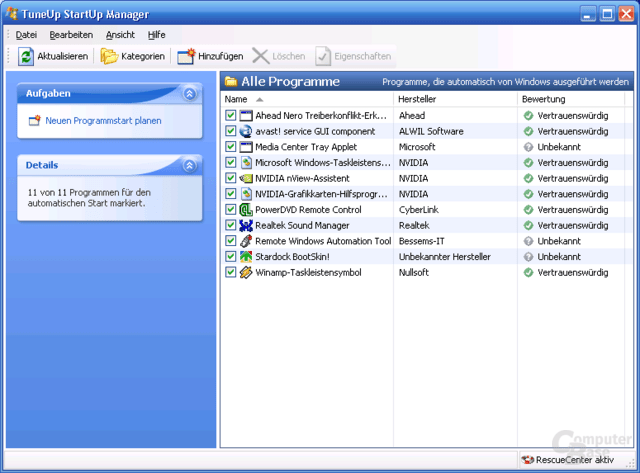This screenshot has width=640, height=473.
Task: Open the Hilfe menu
Action: point(156,35)
